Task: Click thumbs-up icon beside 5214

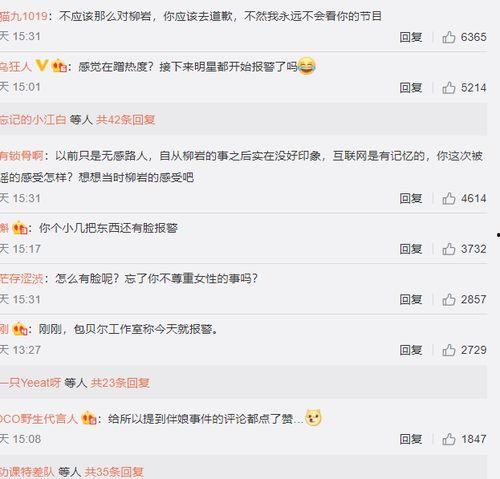Action: click(x=449, y=88)
